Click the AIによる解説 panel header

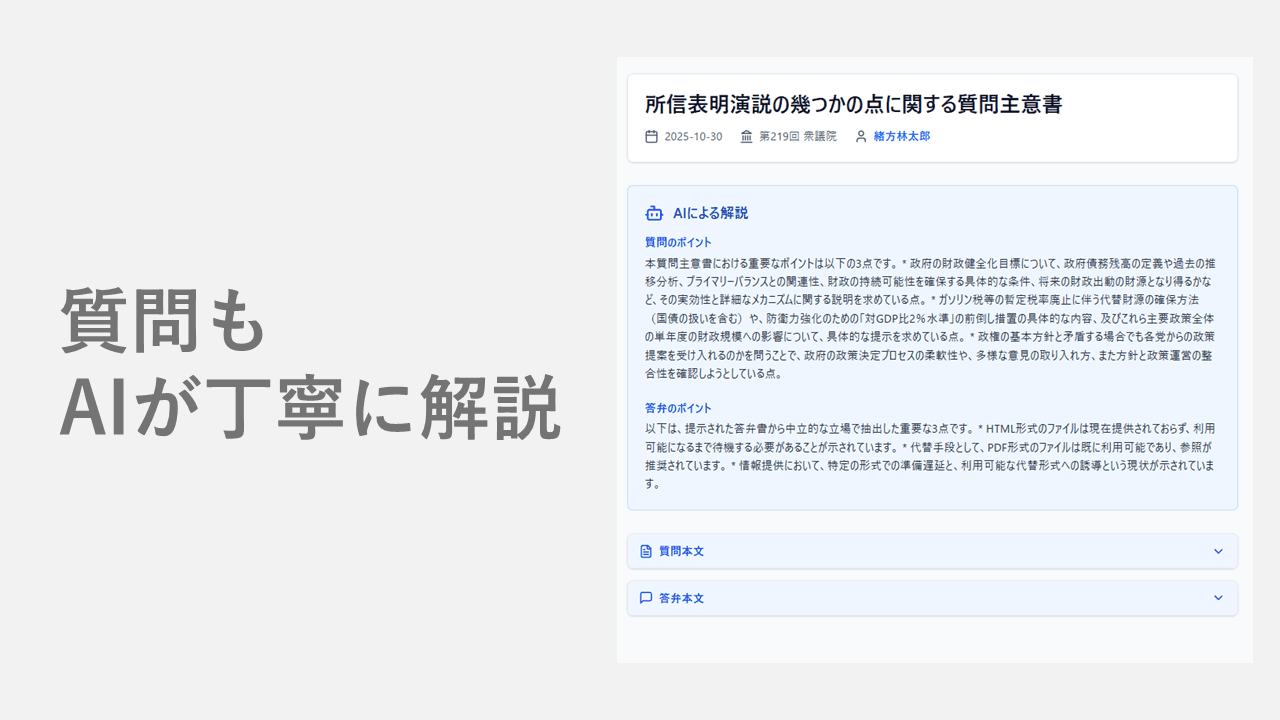click(712, 213)
